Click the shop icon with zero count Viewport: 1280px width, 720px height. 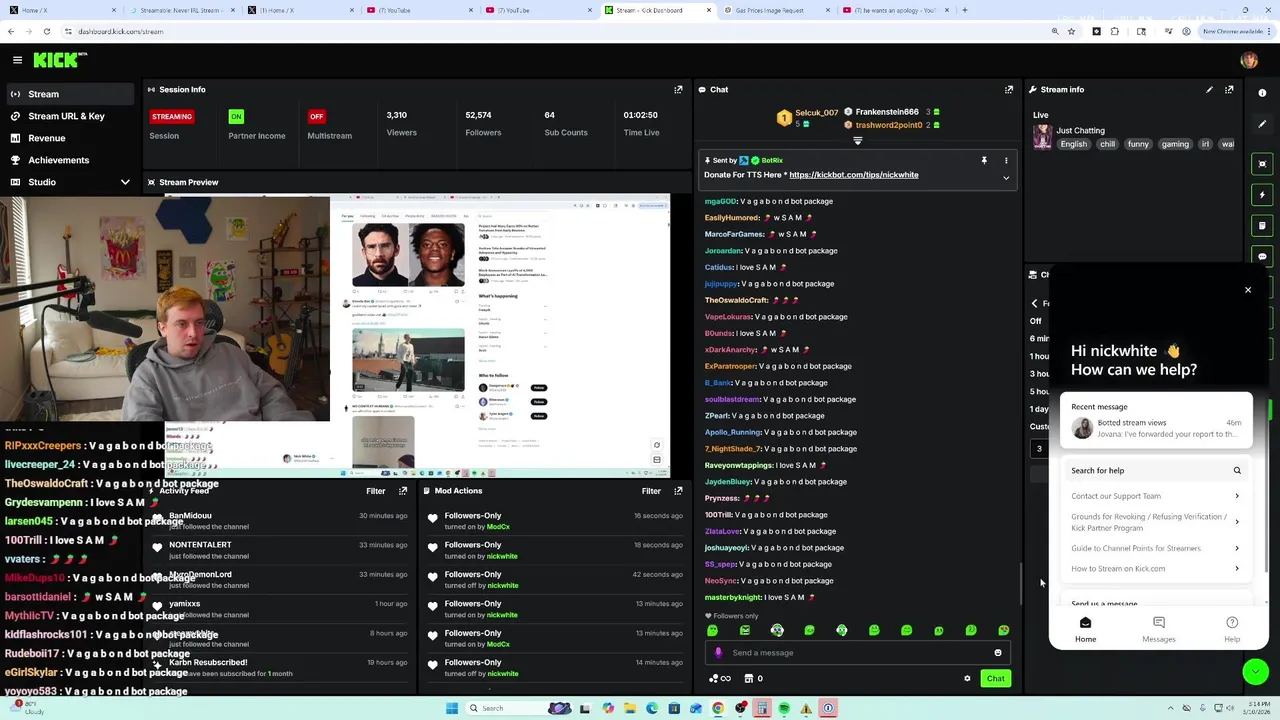pos(753,679)
